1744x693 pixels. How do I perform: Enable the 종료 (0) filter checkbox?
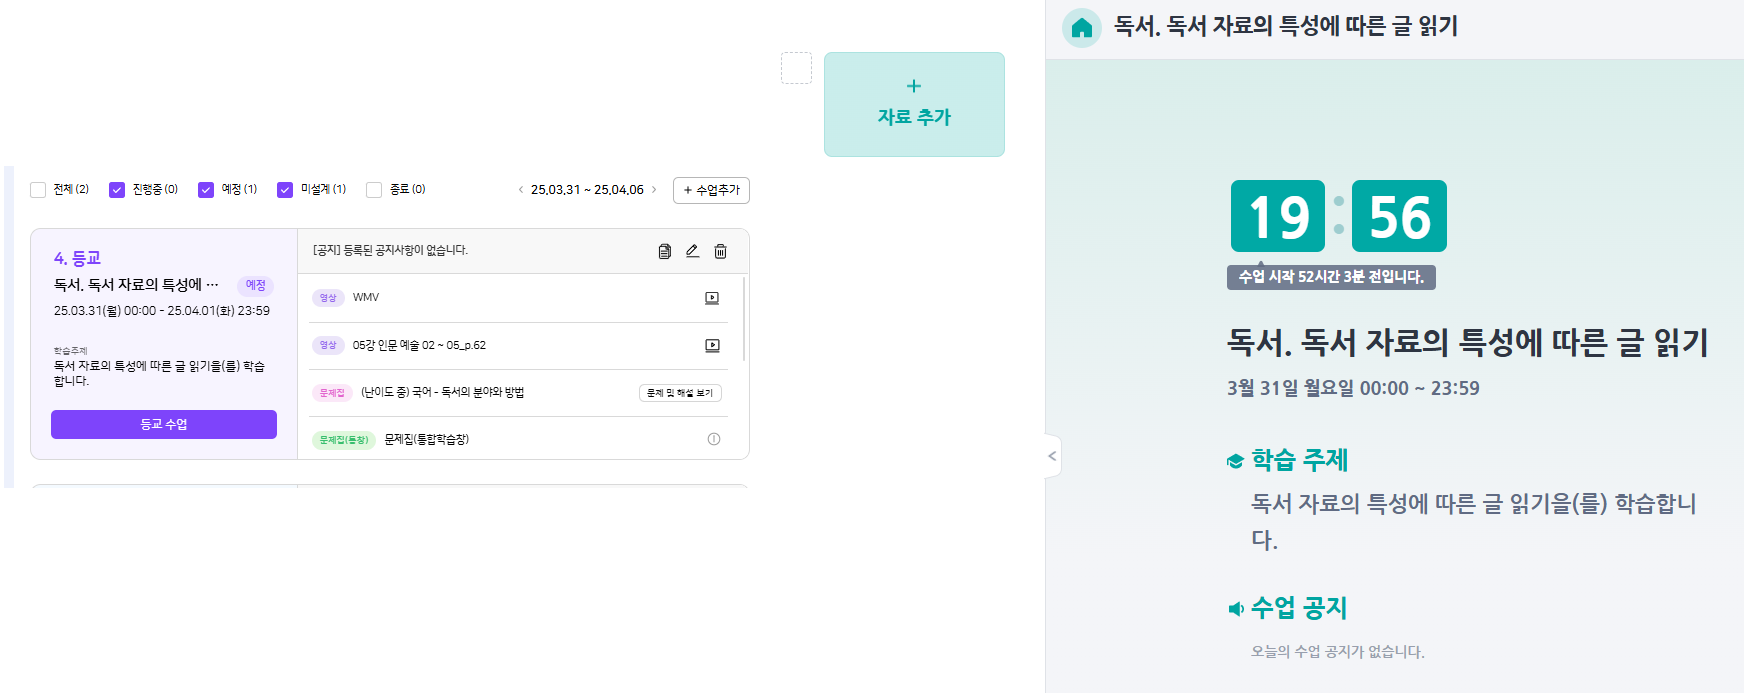374,190
